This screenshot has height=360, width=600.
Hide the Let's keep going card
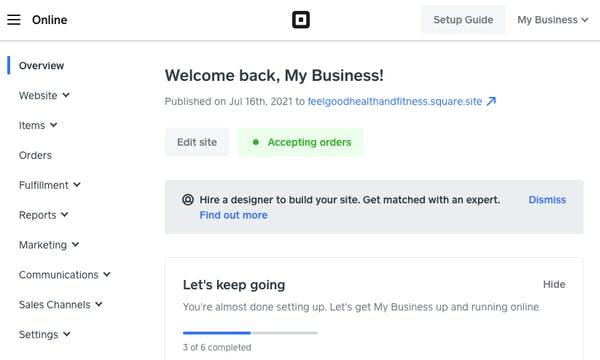pyautogui.click(x=554, y=284)
